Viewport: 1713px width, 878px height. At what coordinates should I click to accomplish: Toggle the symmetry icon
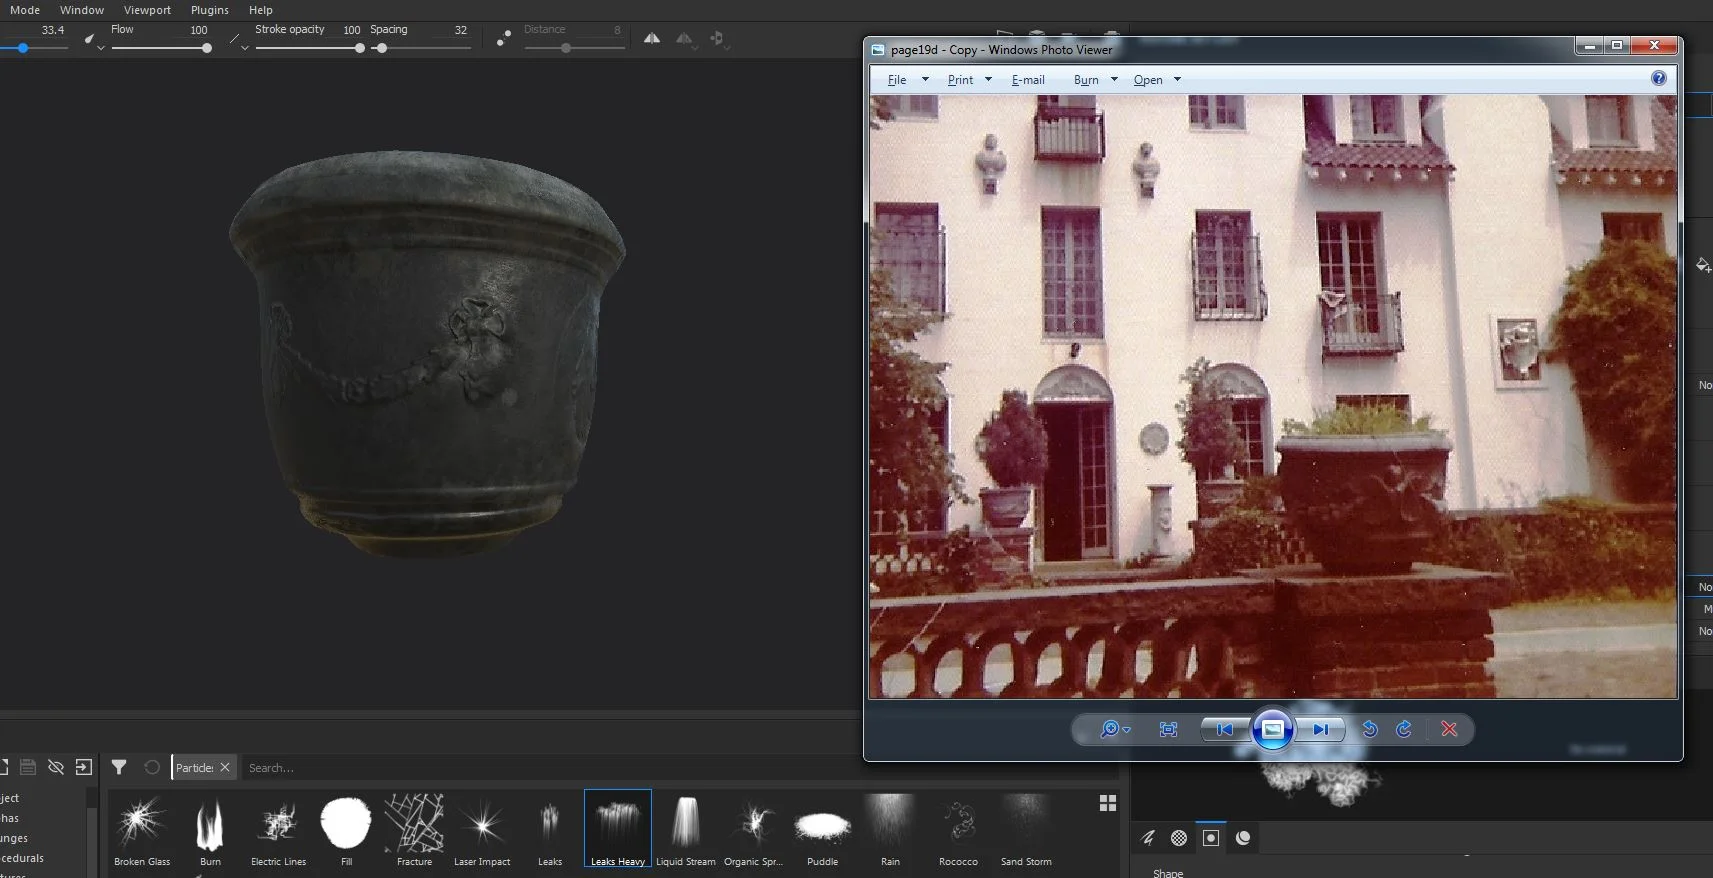click(x=652, y=38)
